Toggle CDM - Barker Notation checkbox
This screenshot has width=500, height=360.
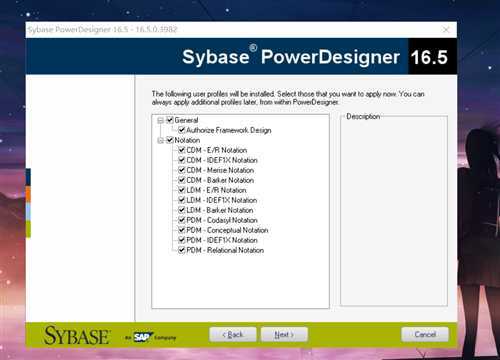(182, 180)
